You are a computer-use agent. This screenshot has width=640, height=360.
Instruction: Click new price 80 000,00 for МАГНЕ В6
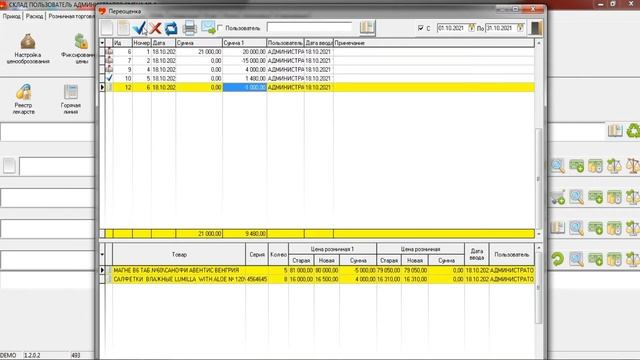[x=327, y=270]
